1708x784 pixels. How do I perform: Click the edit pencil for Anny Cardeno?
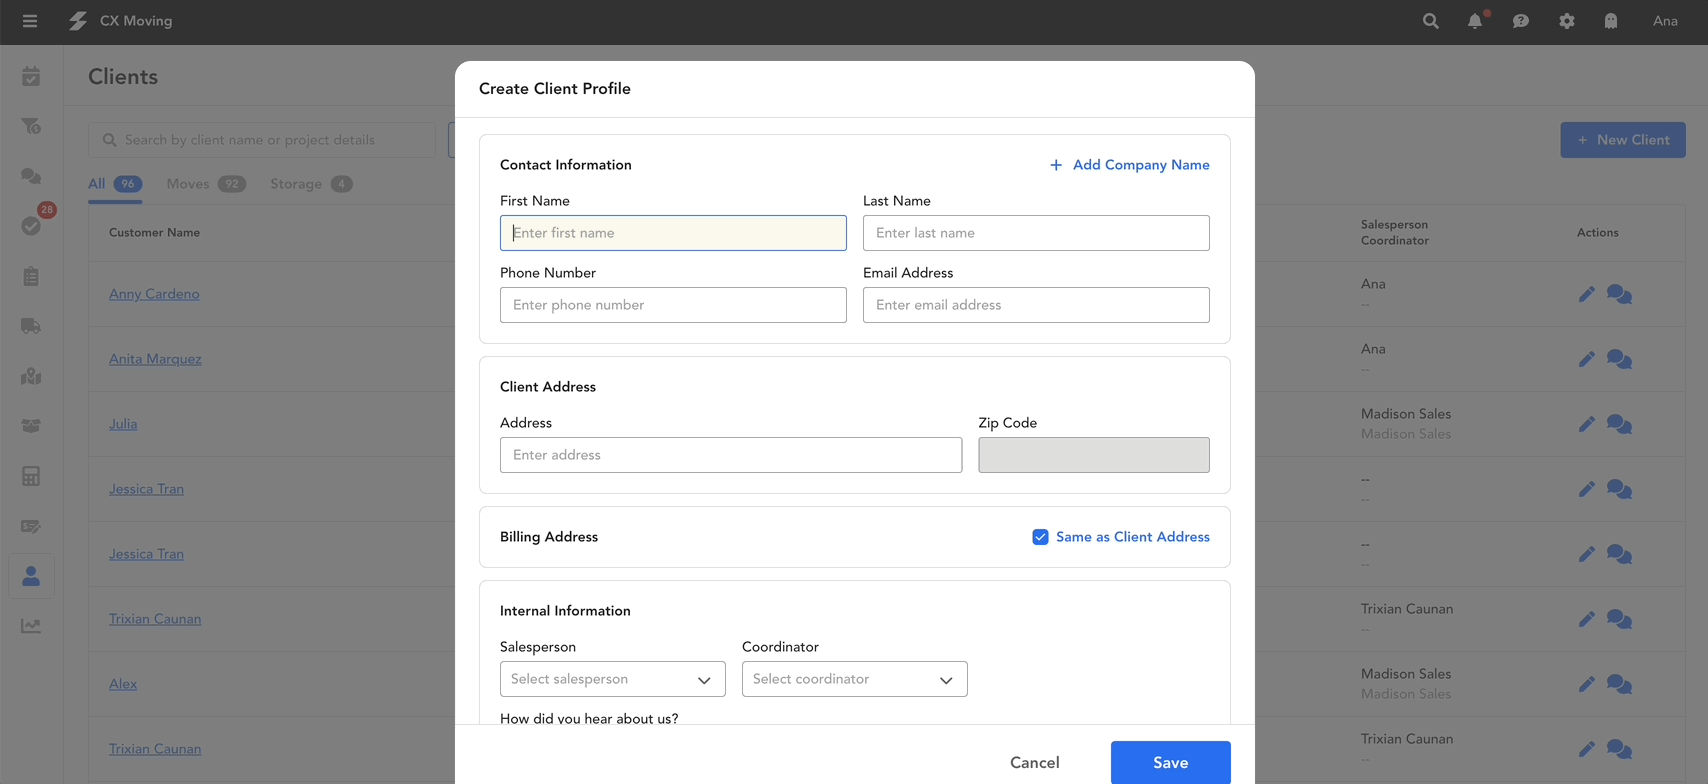coord(1586,294)
